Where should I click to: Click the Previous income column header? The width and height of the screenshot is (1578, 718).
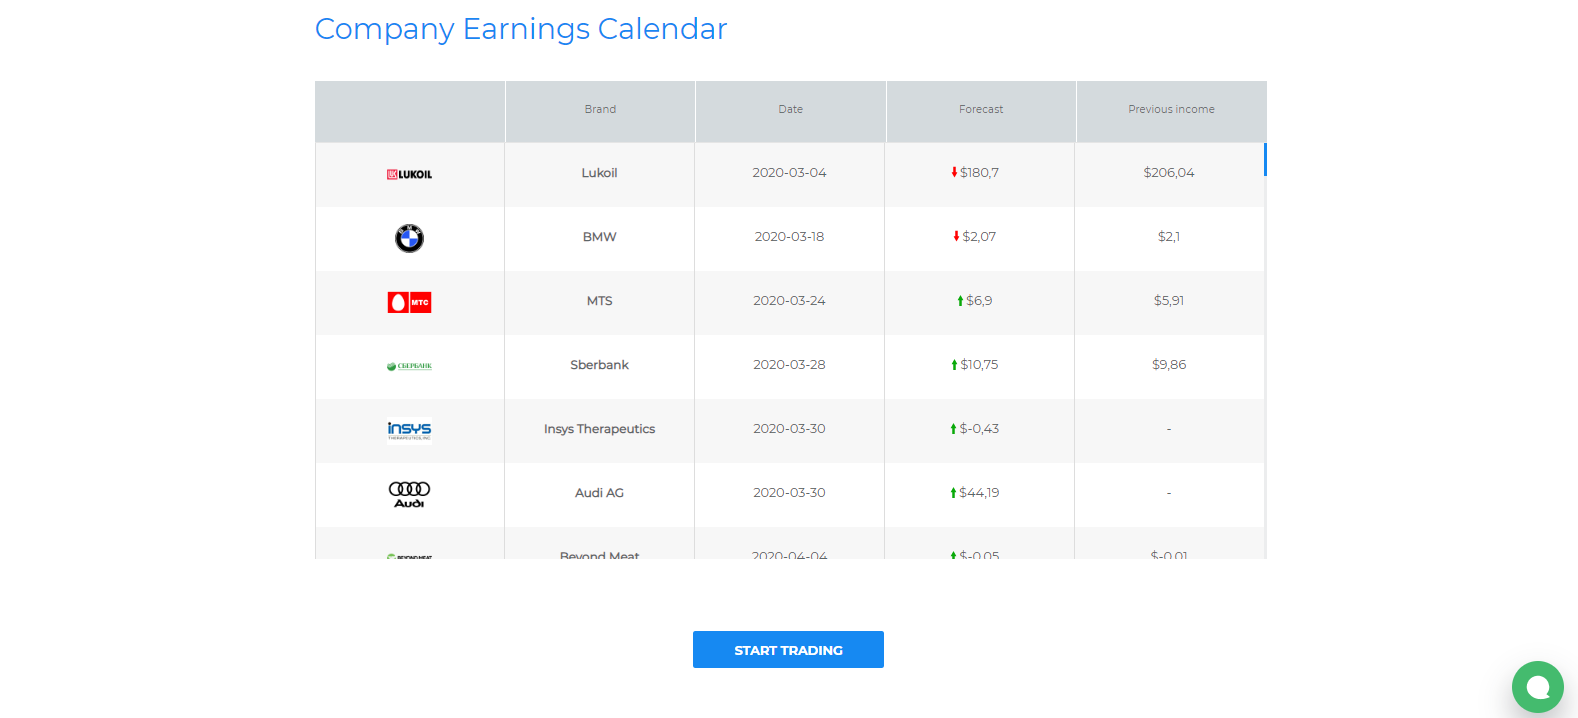(1171, 110)
